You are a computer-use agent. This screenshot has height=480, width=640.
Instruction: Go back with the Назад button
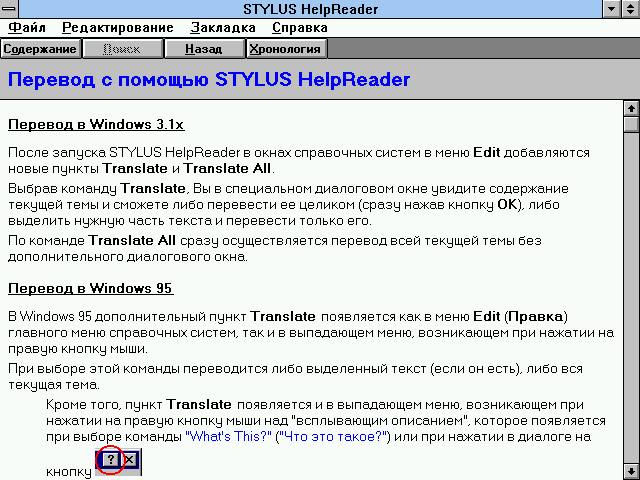[x=204, y=49]
